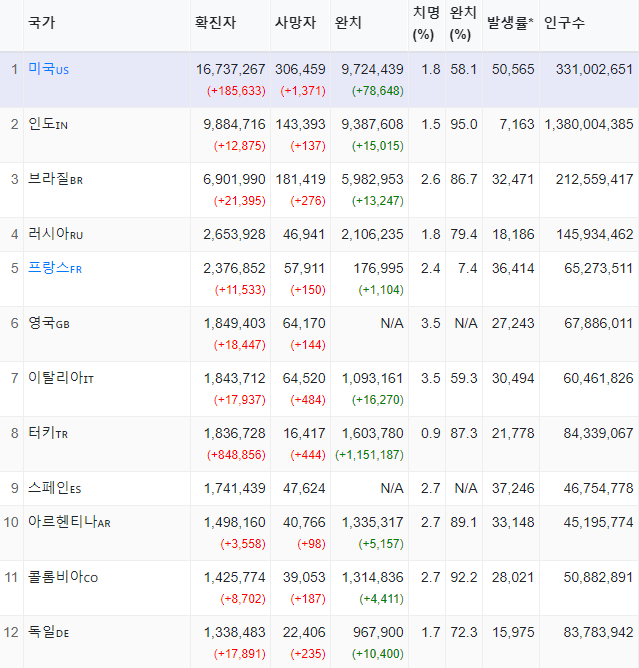Image resolution: width=639 pixels, height=668 pixels.
Task: Click Turkey recovered increase +1,151,187
Action: (x=369, y=455)
